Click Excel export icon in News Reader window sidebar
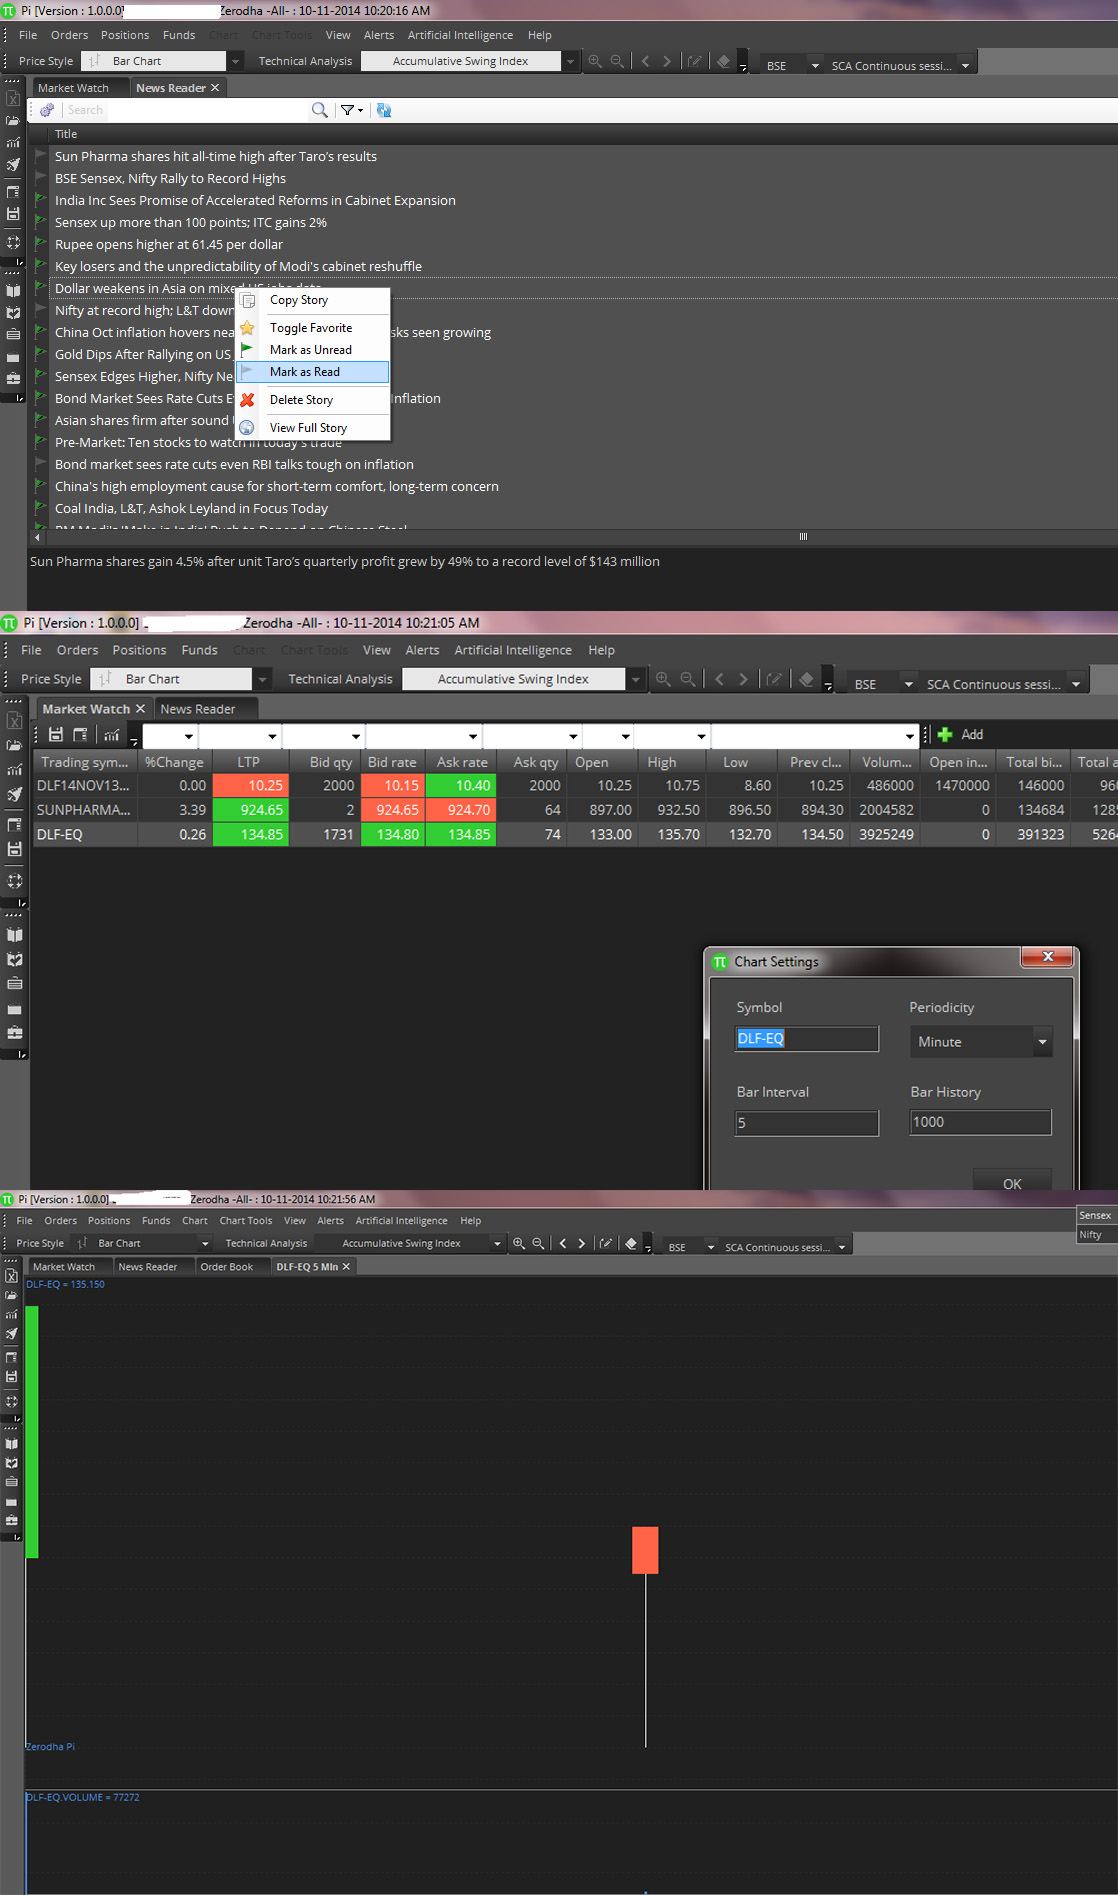Viewport: 1118px width, 1895px height. click(x=13, y=98)
